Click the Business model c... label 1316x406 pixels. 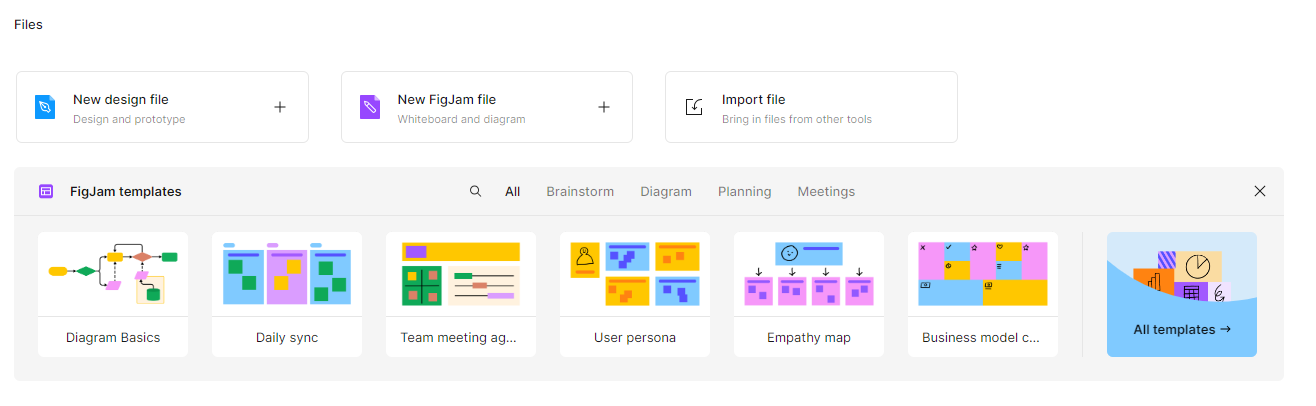pyautogui.click(x=981, y=338)
